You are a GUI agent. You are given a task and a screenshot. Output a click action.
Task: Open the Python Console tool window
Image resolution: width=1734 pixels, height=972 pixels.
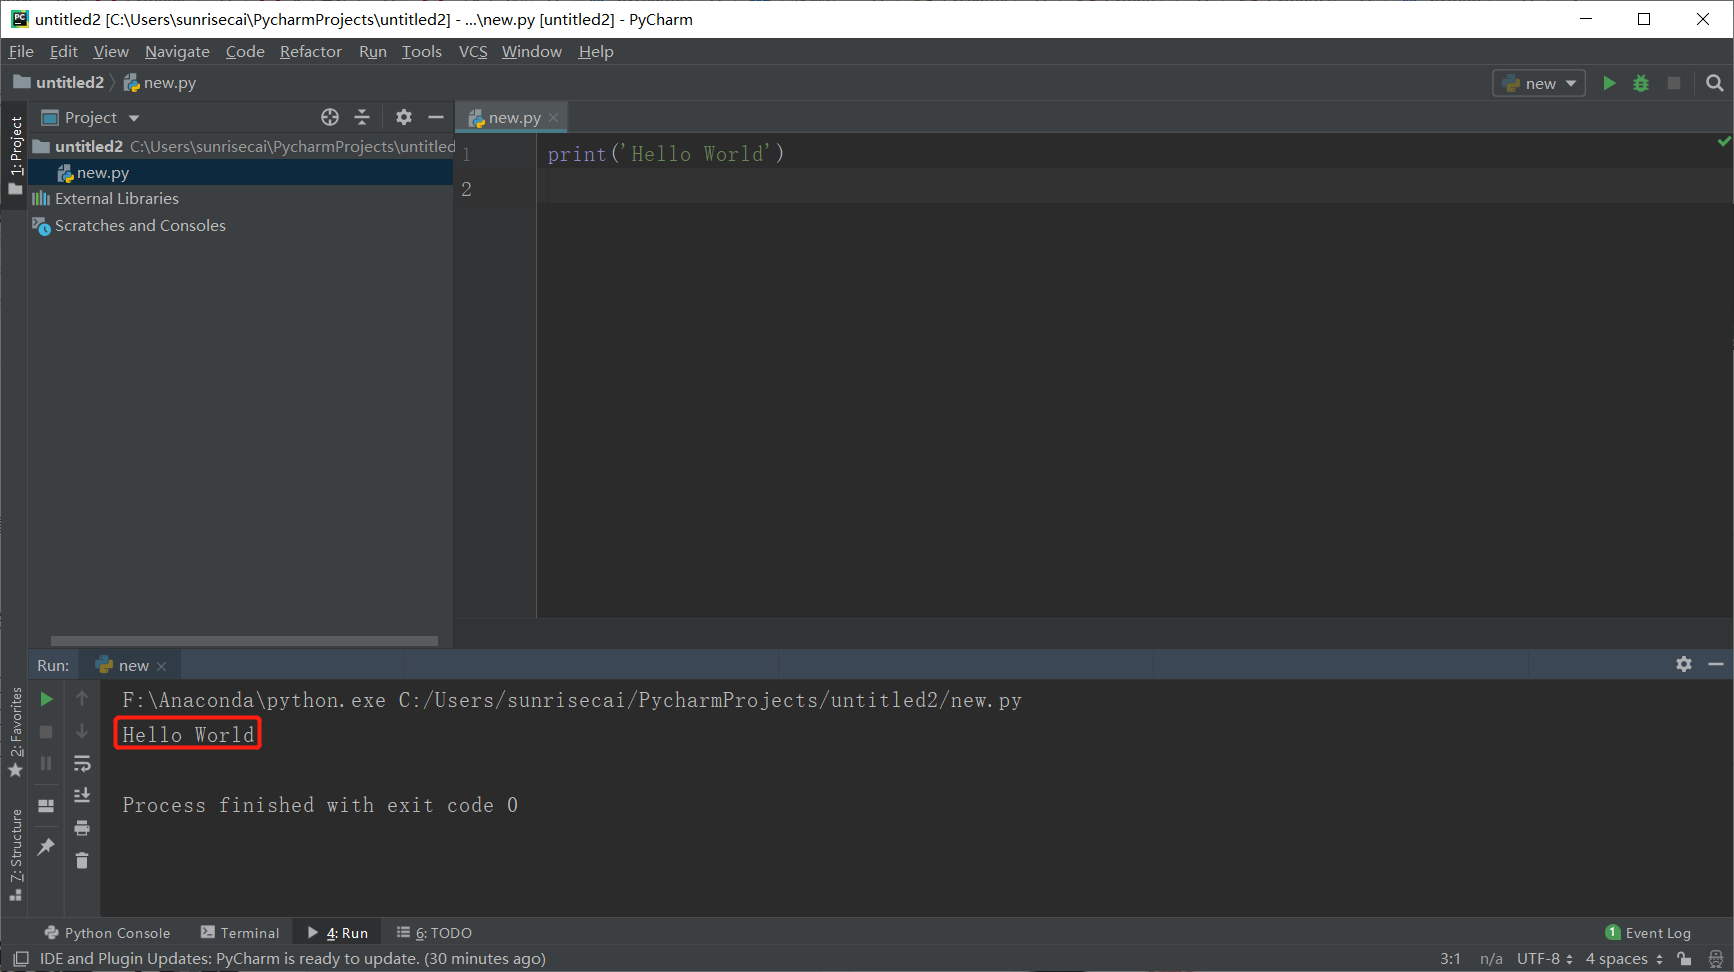click(x=107, y=933)
